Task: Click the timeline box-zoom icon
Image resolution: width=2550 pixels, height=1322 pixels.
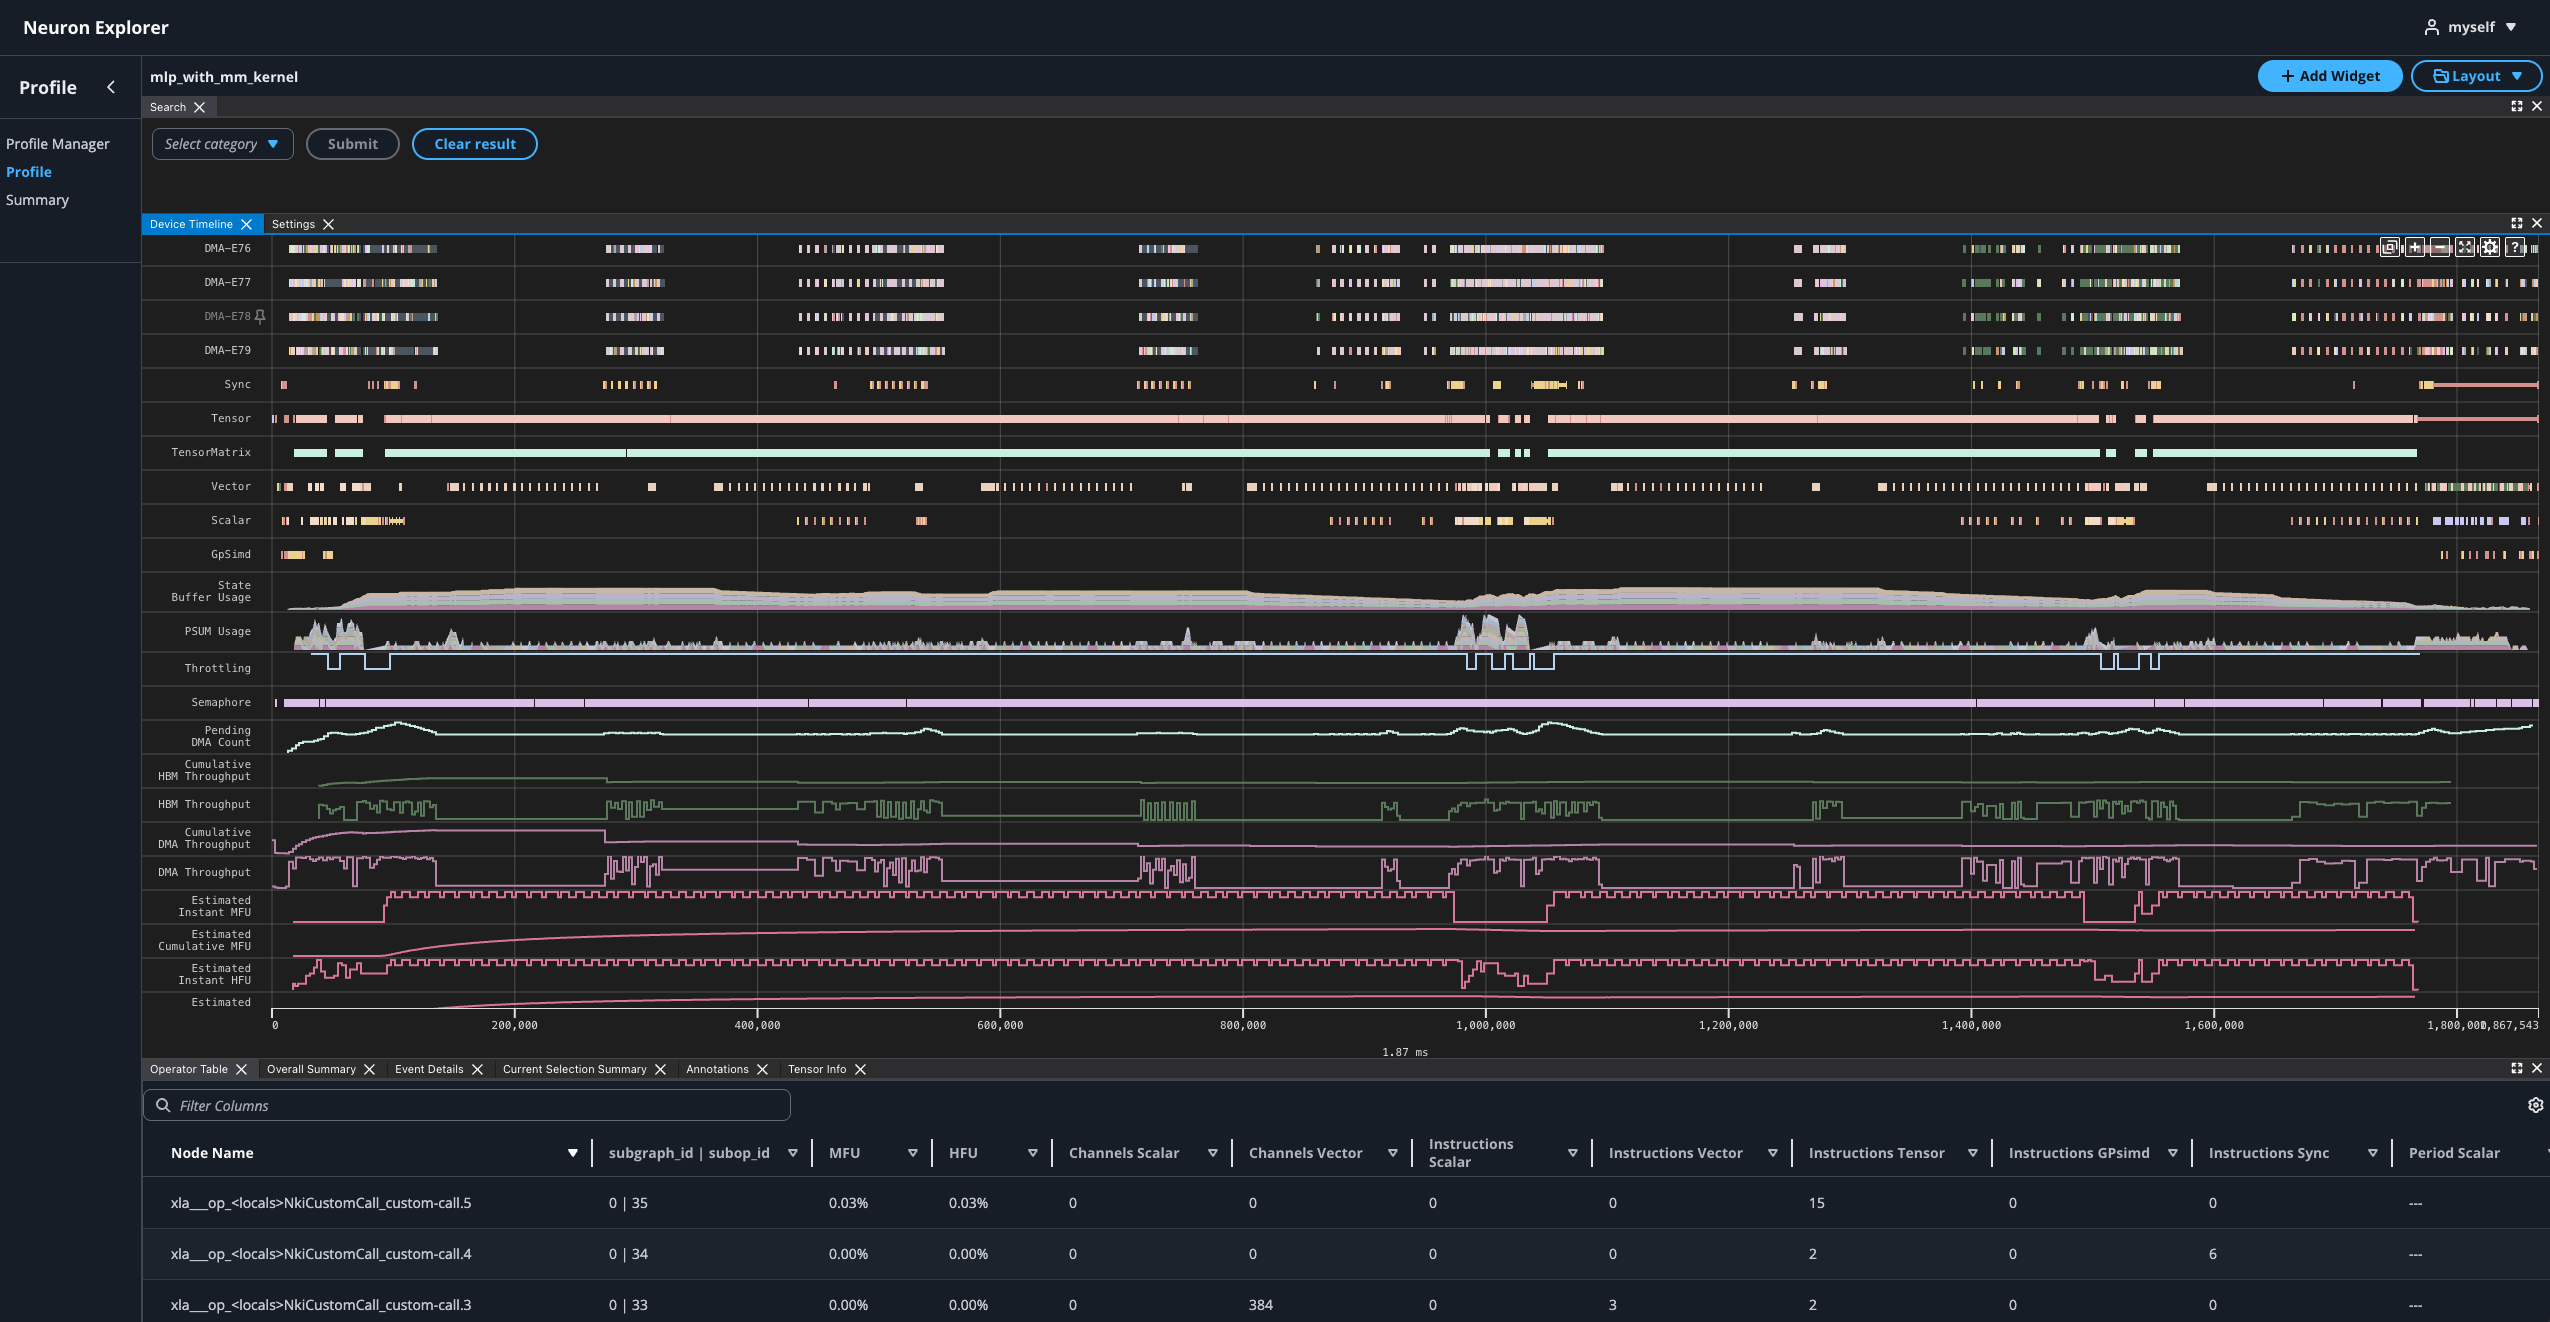Action: pos(2390,247)
